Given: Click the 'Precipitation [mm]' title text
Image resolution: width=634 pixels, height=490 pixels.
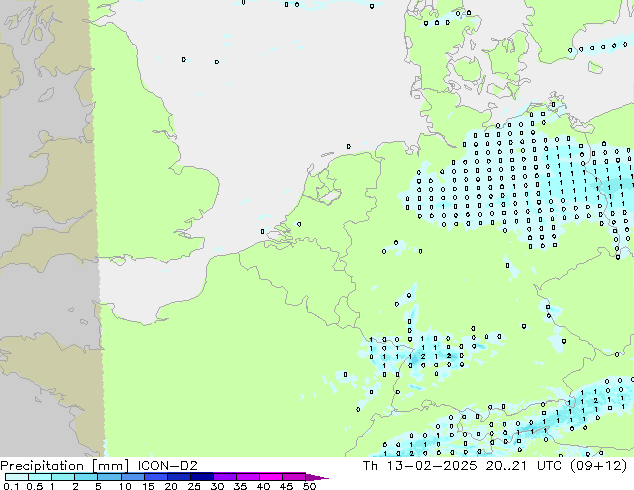Looking at the screenshot, I should [65, 466].
